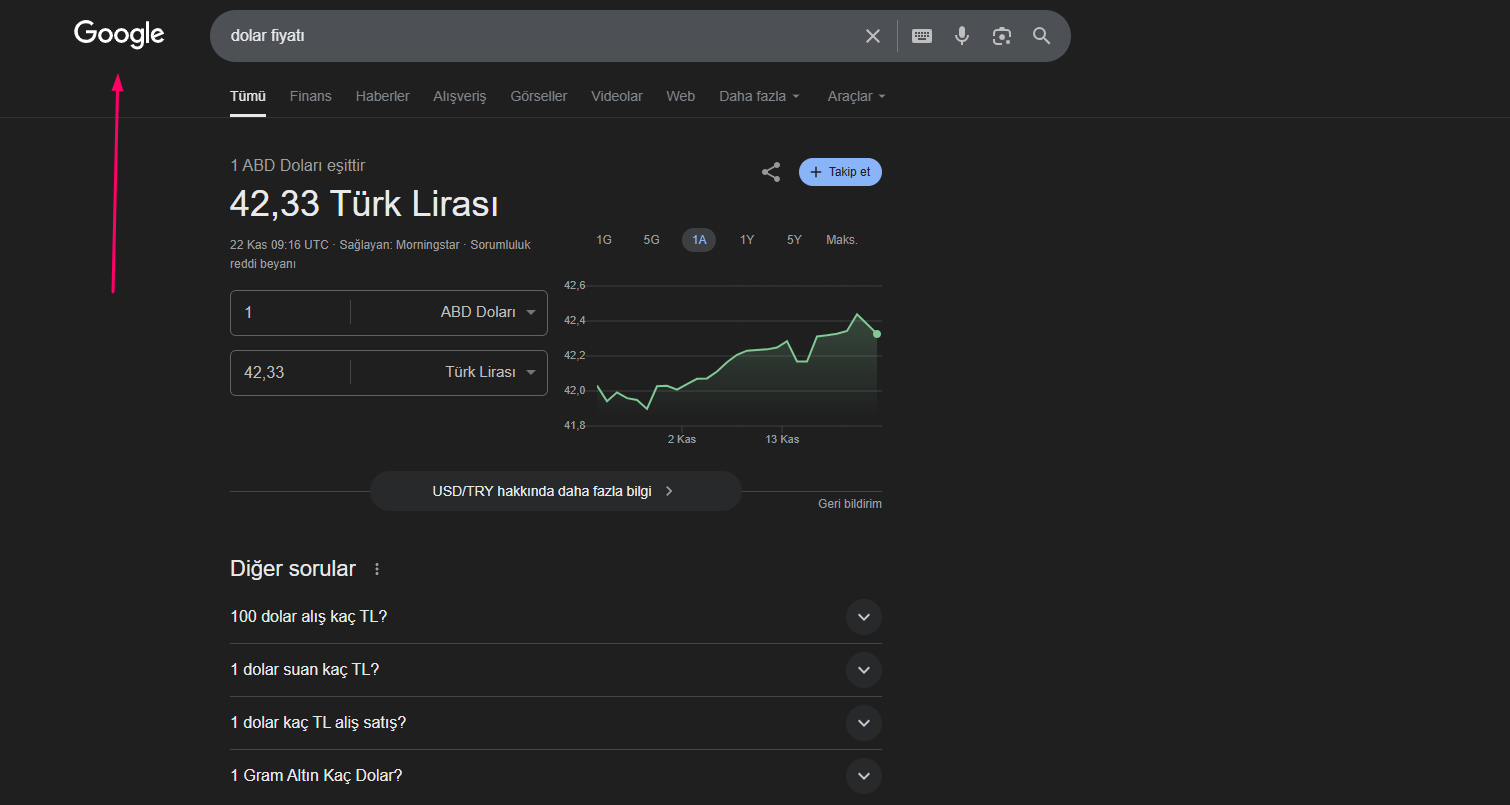
Task: Expand the Daha fazla dropdown
Action: pos(759,96)
